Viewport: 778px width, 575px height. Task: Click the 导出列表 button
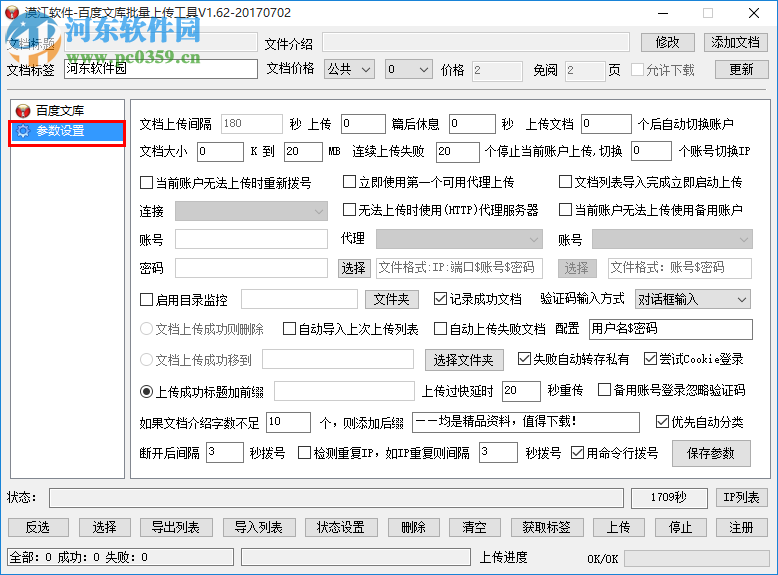[176, 527]
